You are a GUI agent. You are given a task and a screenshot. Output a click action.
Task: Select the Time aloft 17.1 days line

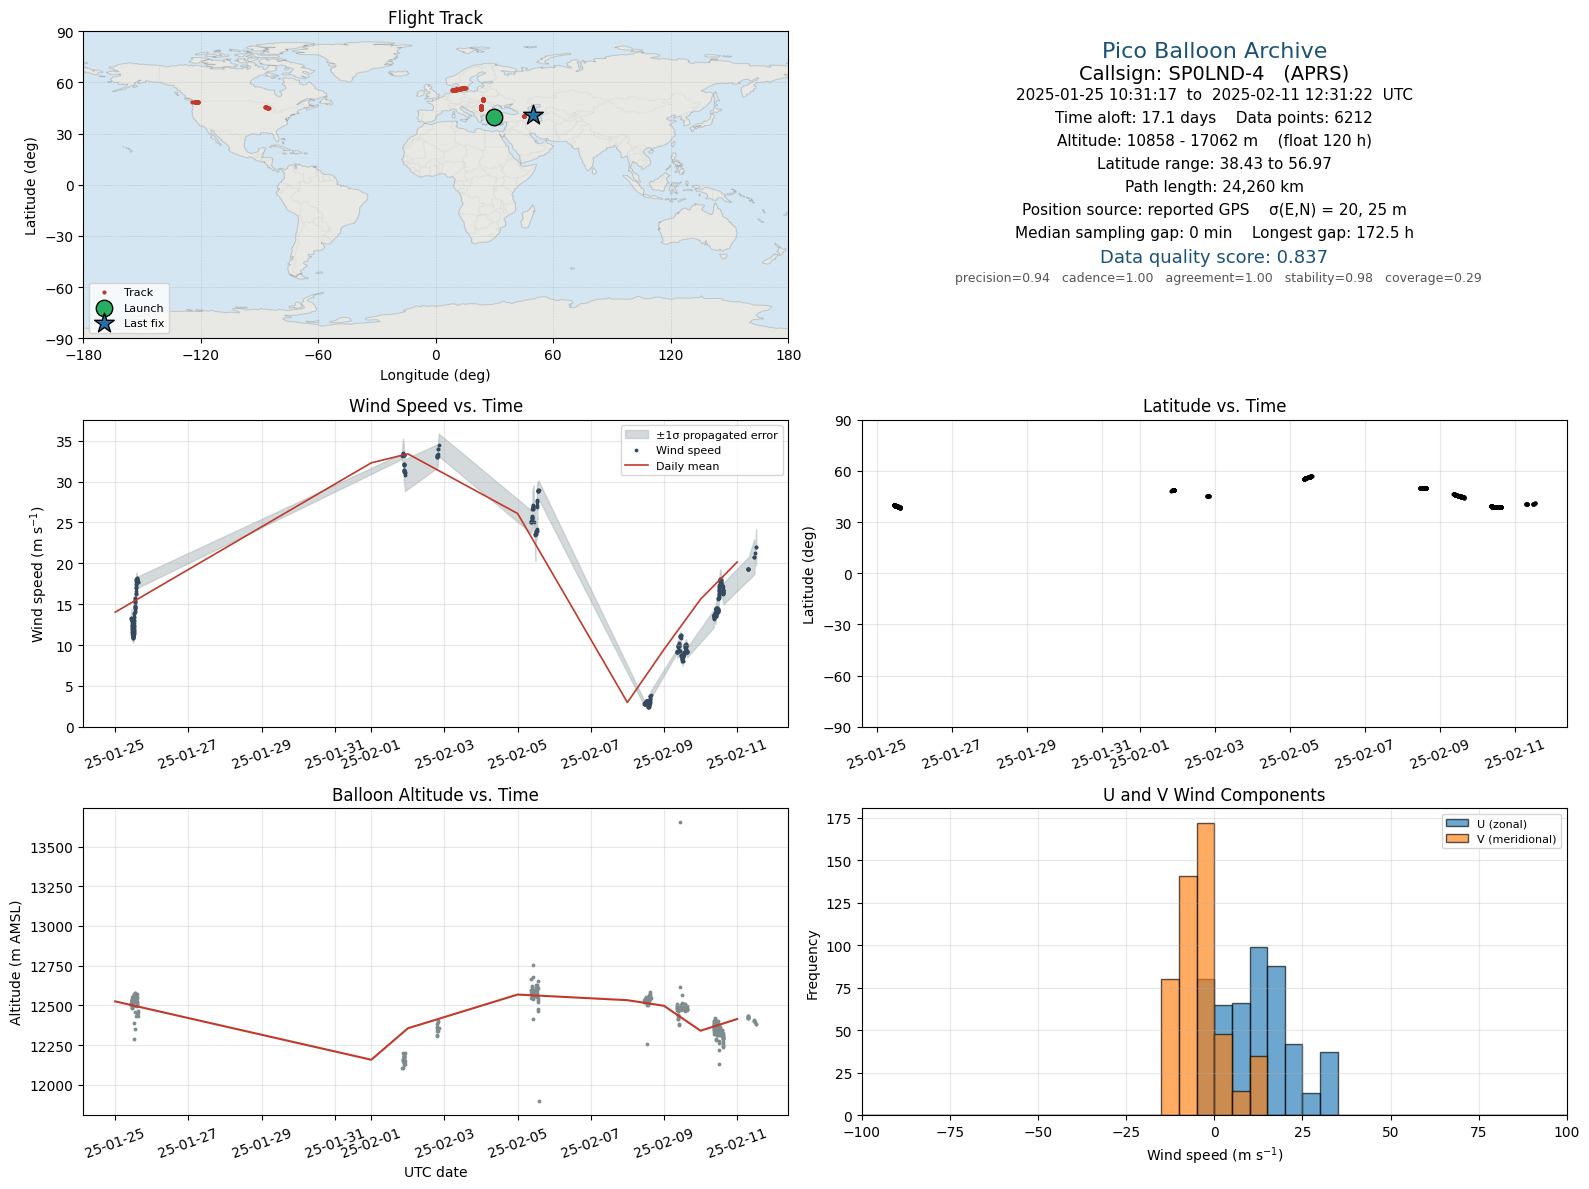click(x=1214, y=118)
